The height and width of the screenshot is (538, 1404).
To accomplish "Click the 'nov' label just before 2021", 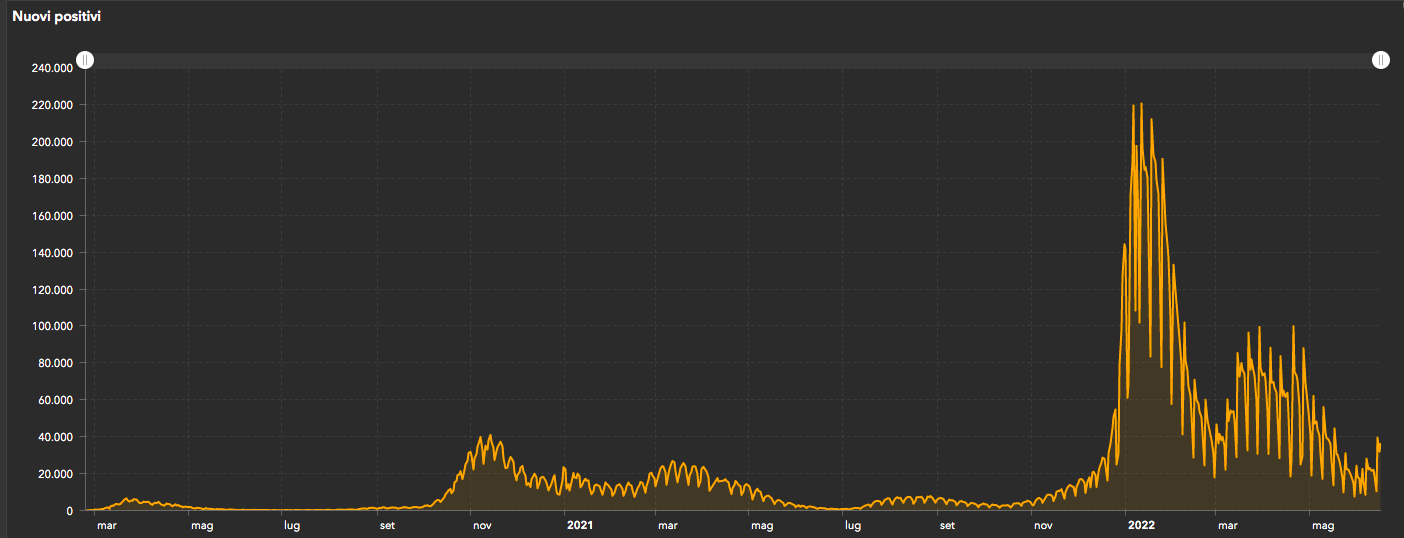I will (x=482, y=525).
